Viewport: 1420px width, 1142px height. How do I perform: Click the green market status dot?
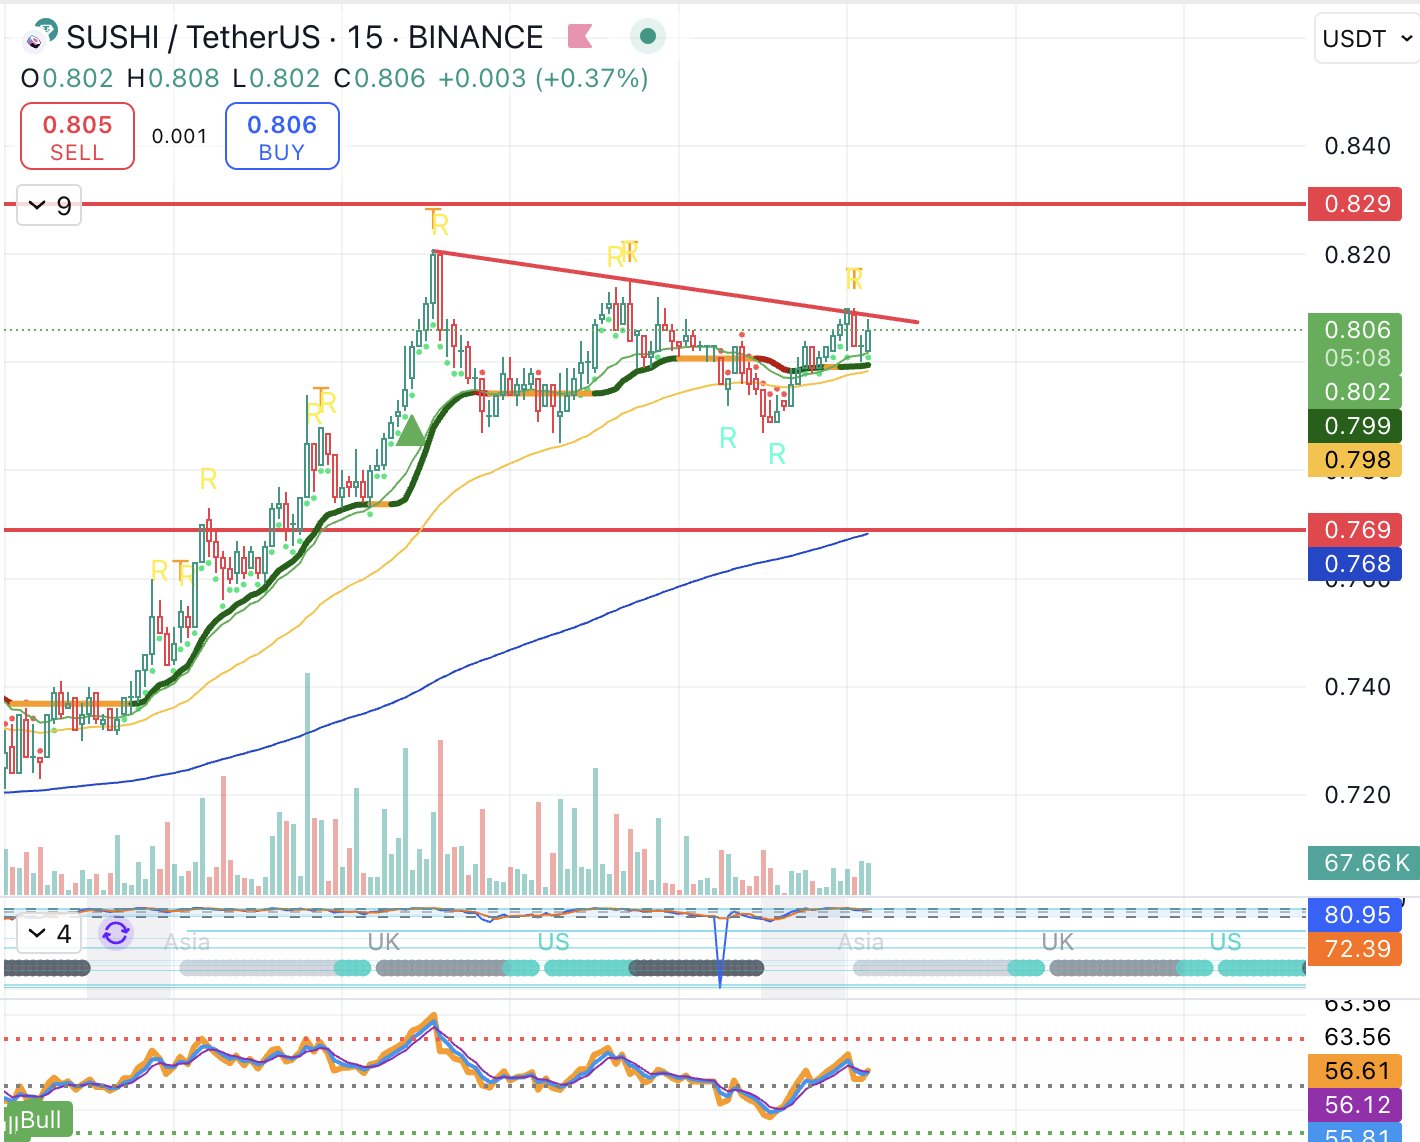[647, 37]
